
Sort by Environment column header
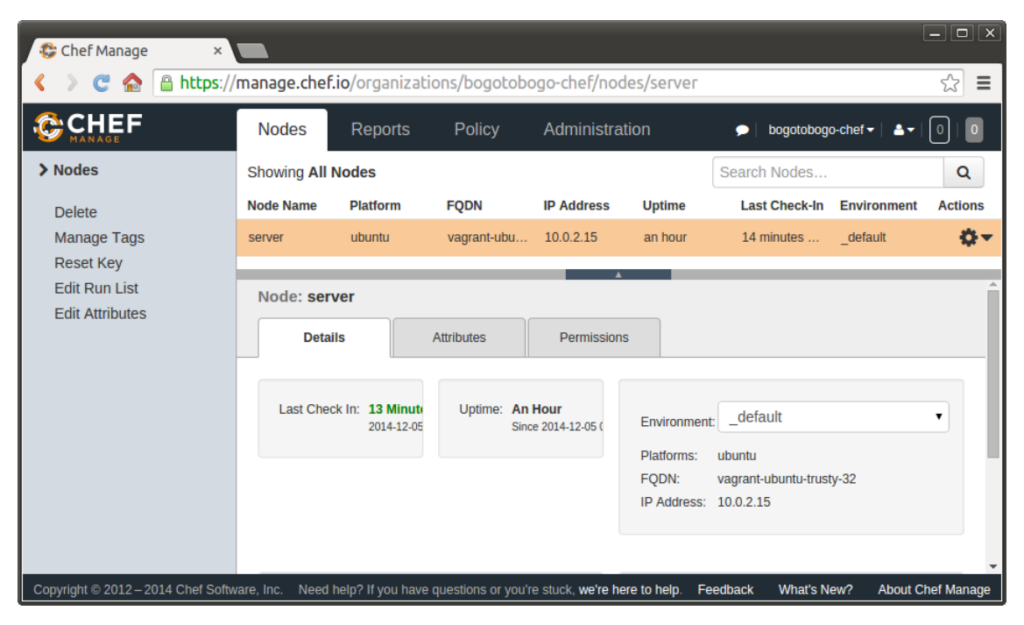coord(878,206)
